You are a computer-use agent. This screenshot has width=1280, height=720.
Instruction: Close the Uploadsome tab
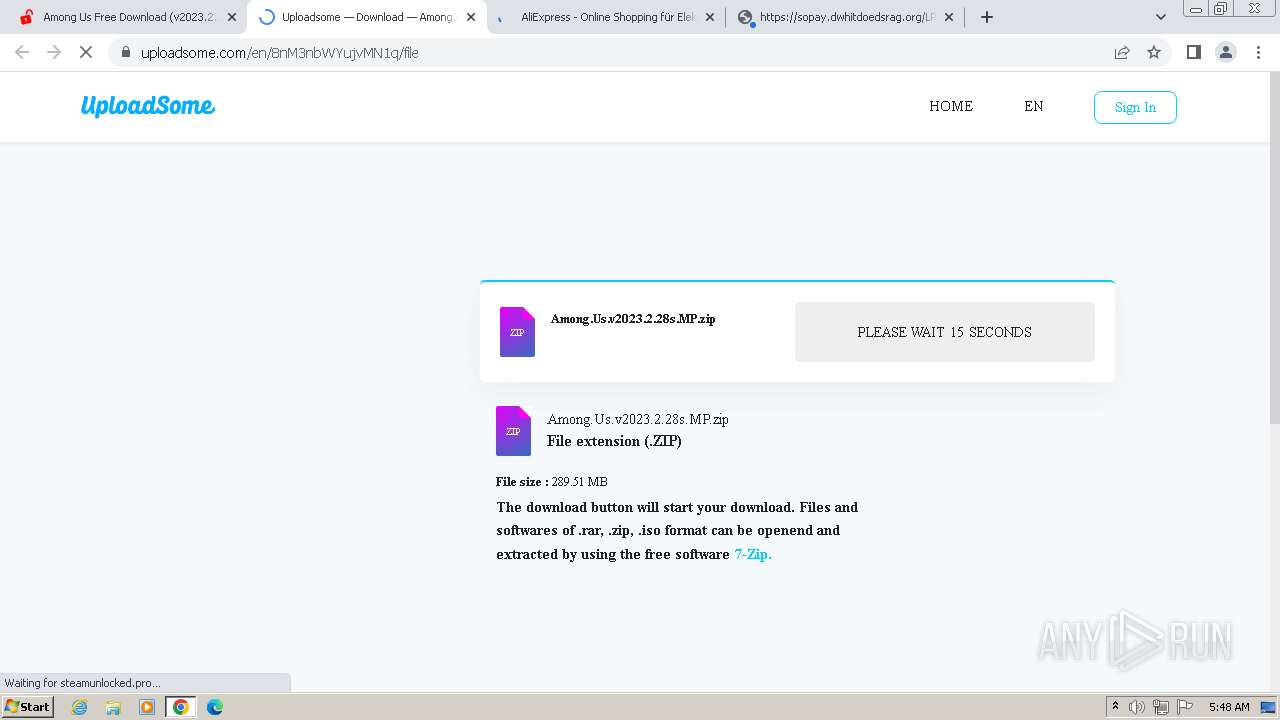tap(471, 17)
